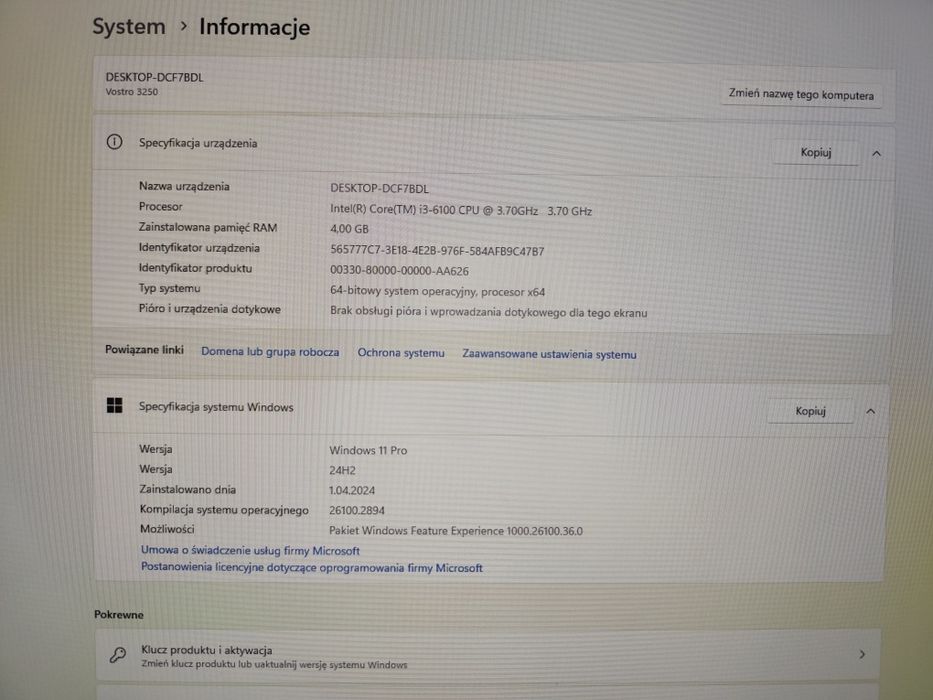Click the key icon next to Klucz produktu i aktywacja

point(118,655)
